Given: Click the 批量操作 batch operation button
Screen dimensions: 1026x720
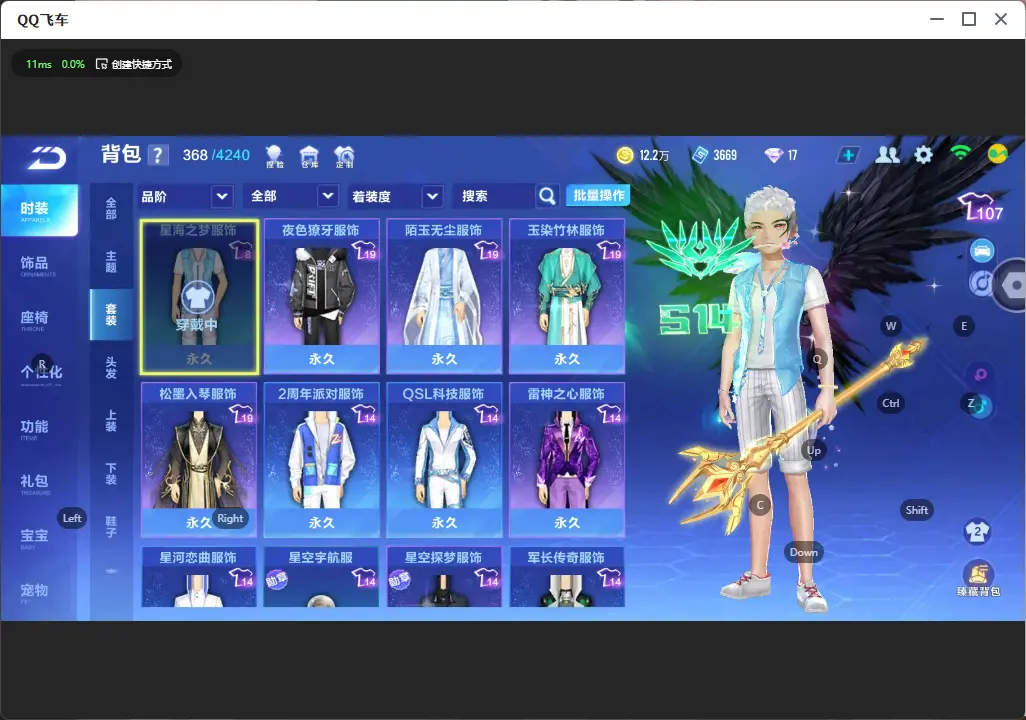Looking at the screenshot, I should point(598,196).
